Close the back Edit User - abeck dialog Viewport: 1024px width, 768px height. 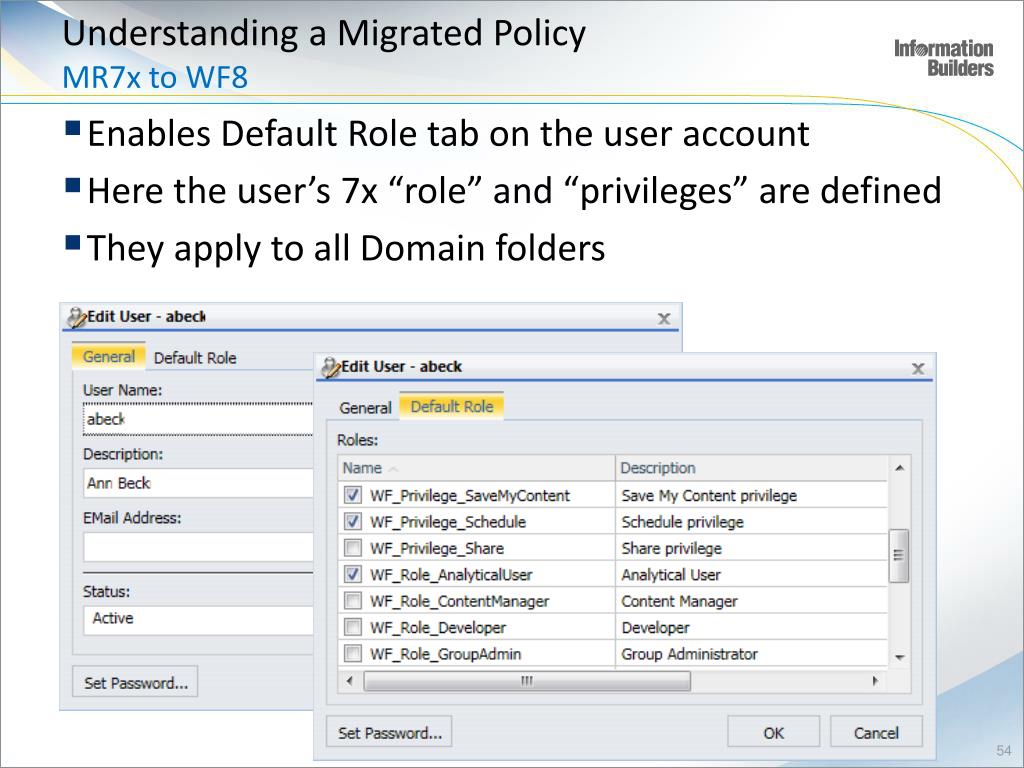click(x=664, y=319)
